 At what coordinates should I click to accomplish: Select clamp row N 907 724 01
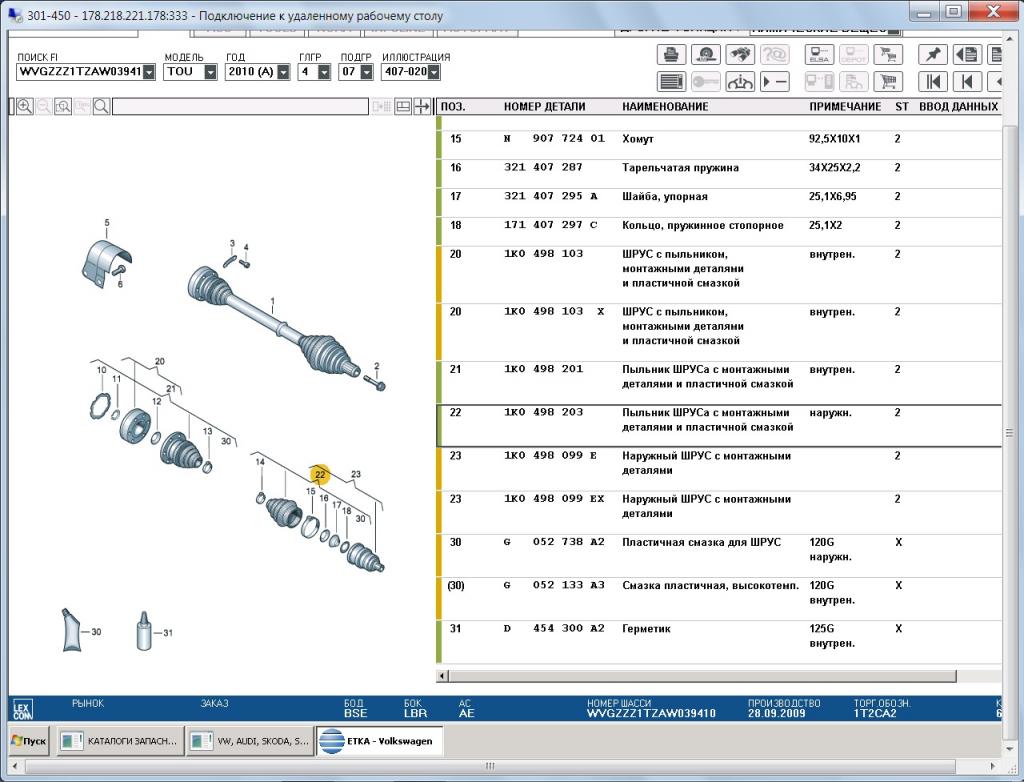click(x=718, y=145)
